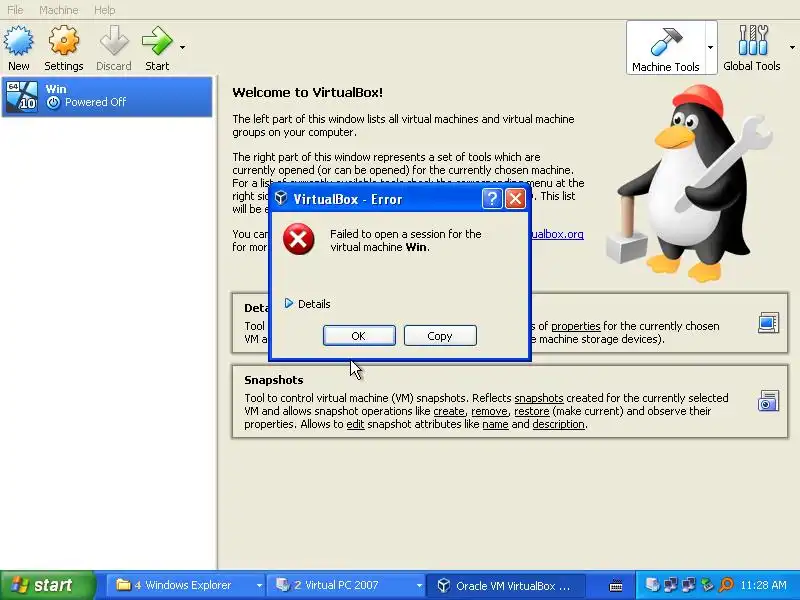Click the Snapshots section heading
This screenshot has width=800, height=600.
[273, 380]
